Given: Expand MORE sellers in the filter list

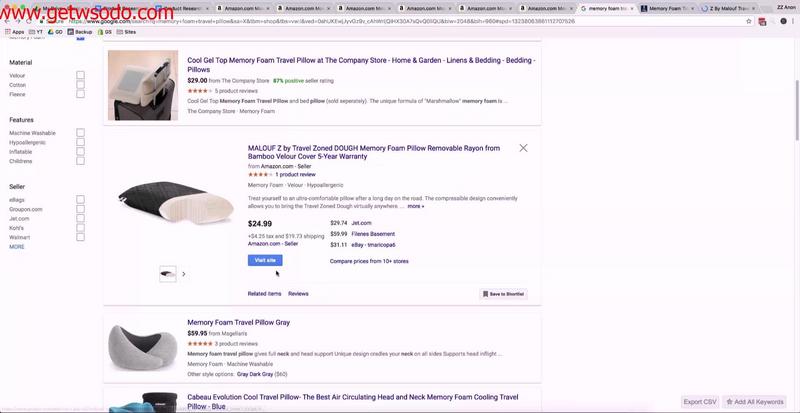Looking at the screenshot, I should click(x=17, y=247).
